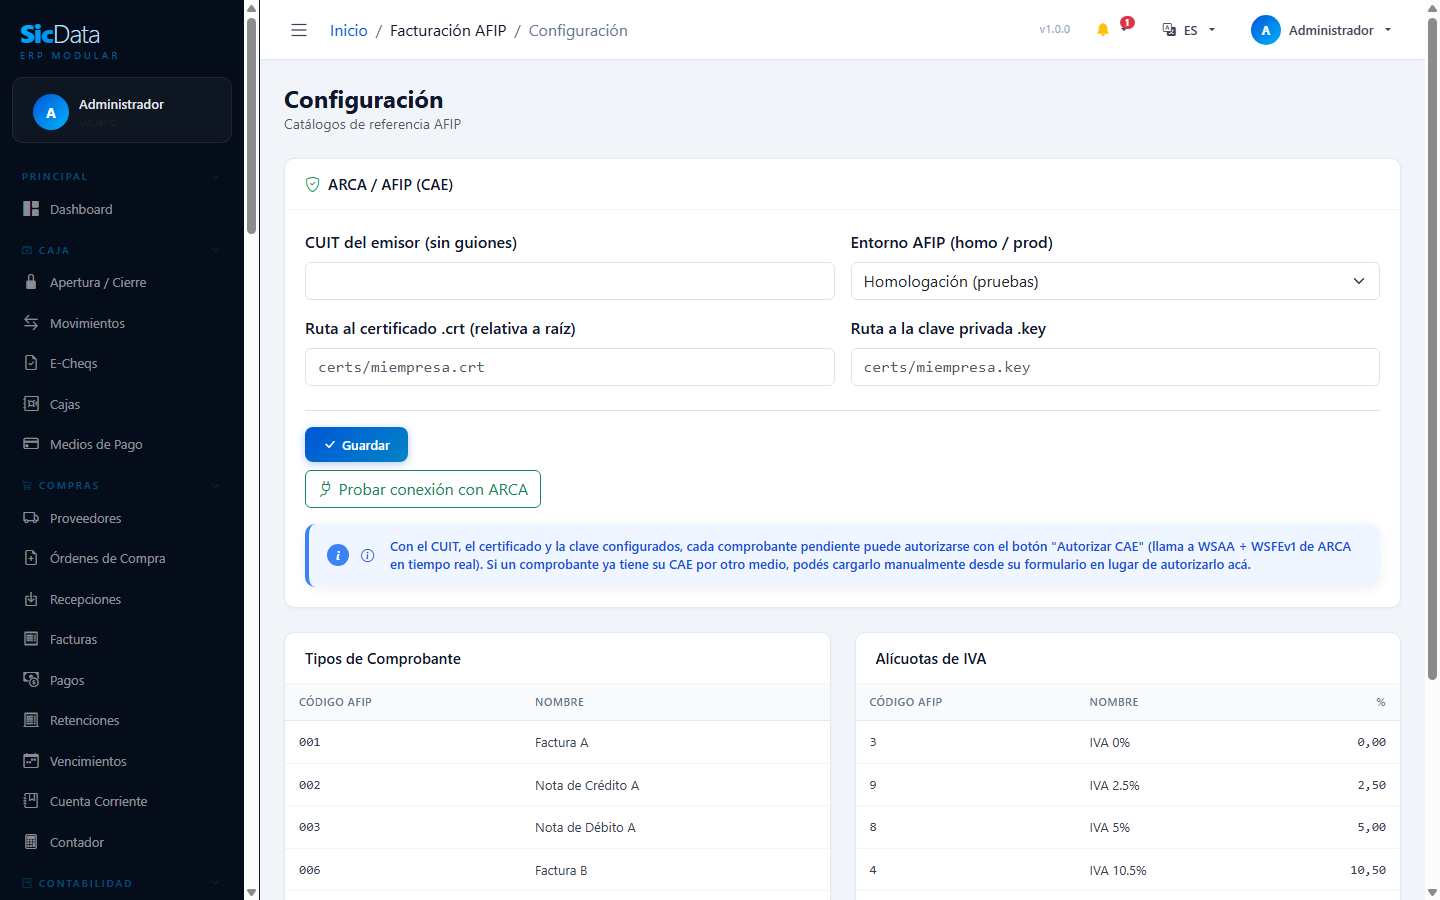Open Retenciones in the sidebar
Screen dimensions: 1440x900
click(122, 720)
